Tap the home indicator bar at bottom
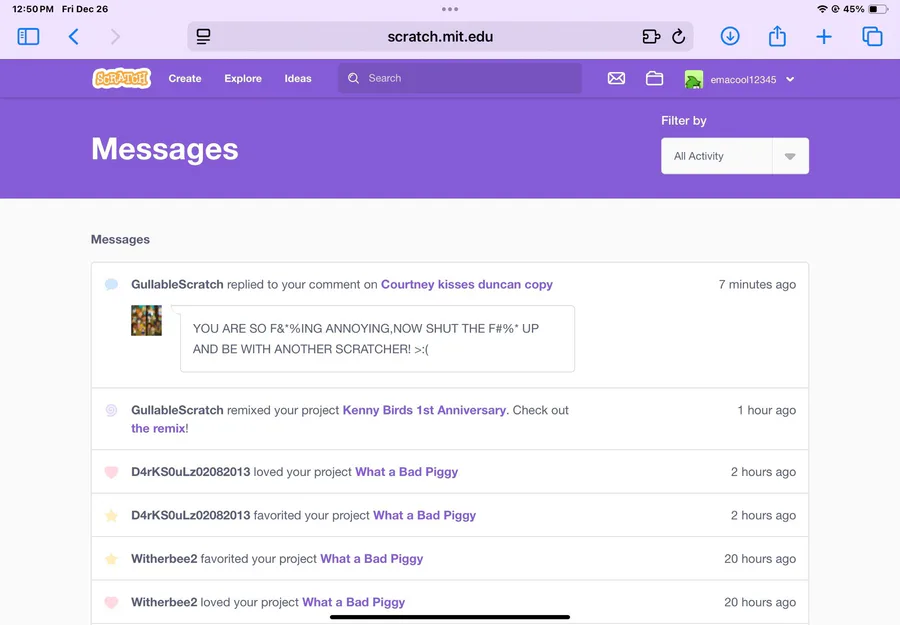The width and height of the screenshot is (900, 625). tap(450, 617)
